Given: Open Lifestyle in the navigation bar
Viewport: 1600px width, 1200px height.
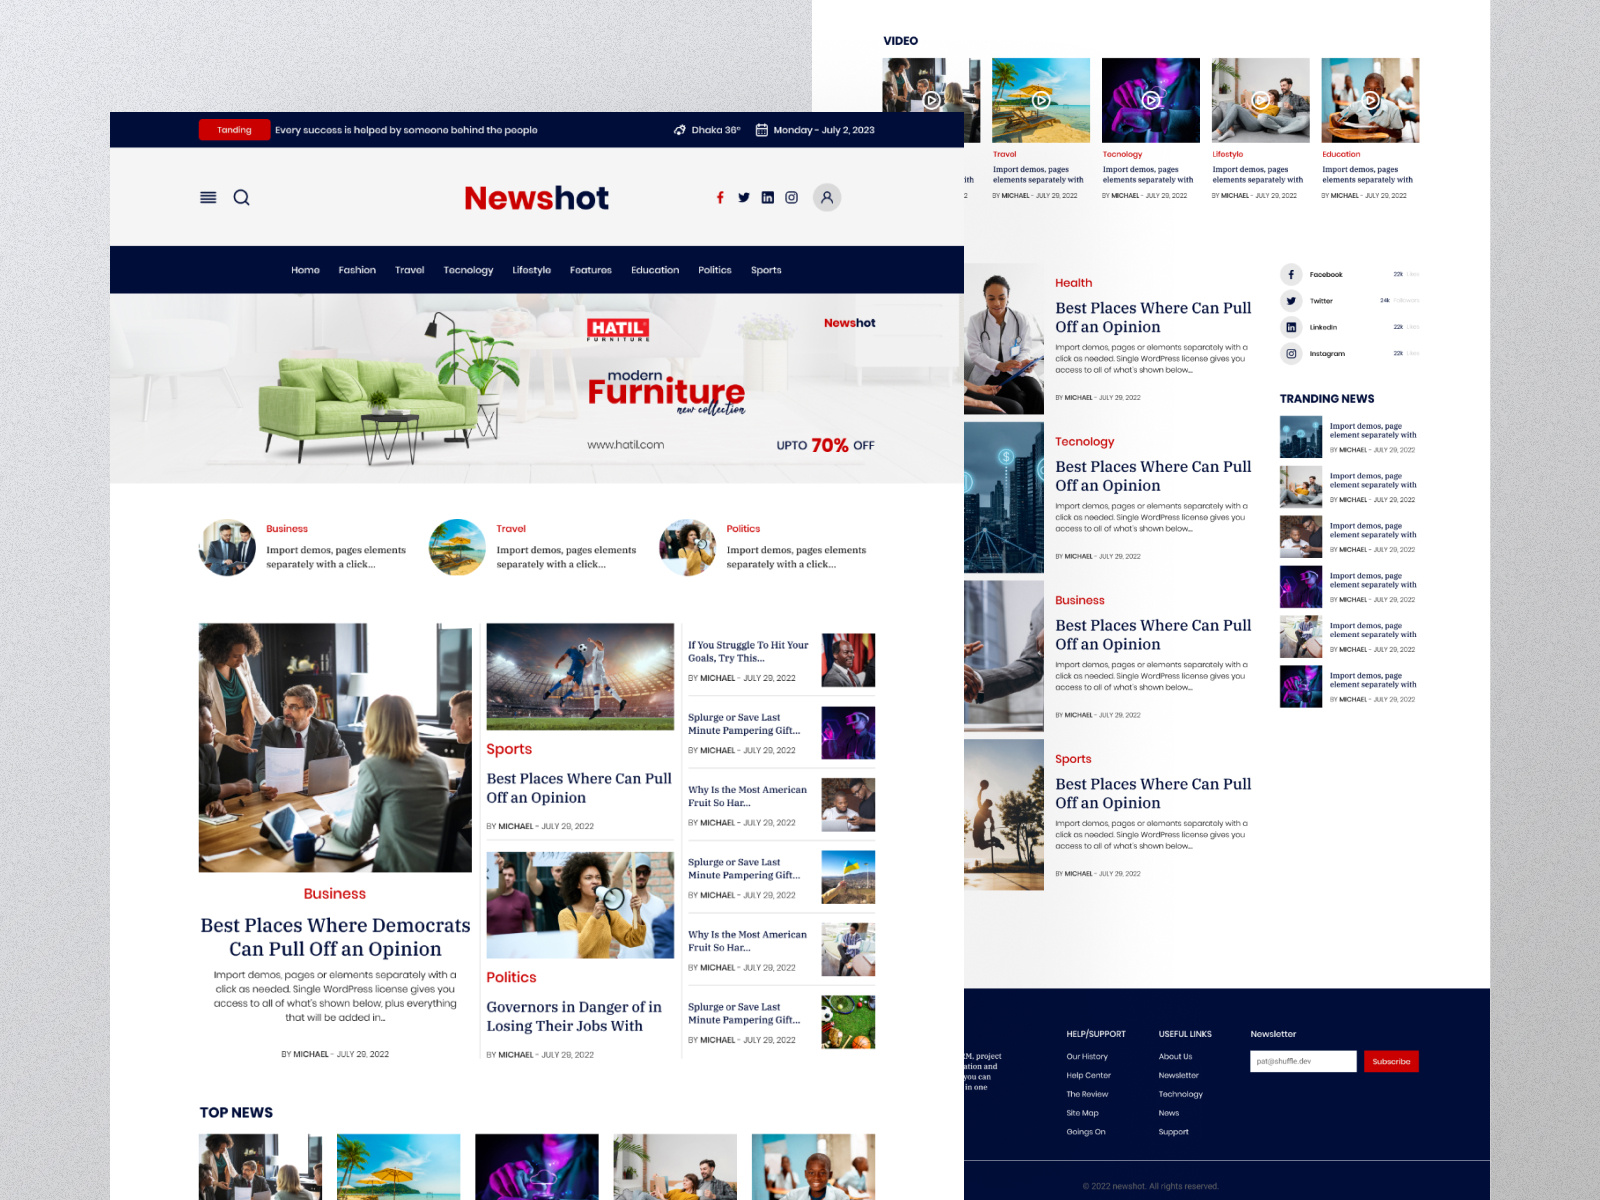Looking at the screenshot, I should (x=532, y=270).
